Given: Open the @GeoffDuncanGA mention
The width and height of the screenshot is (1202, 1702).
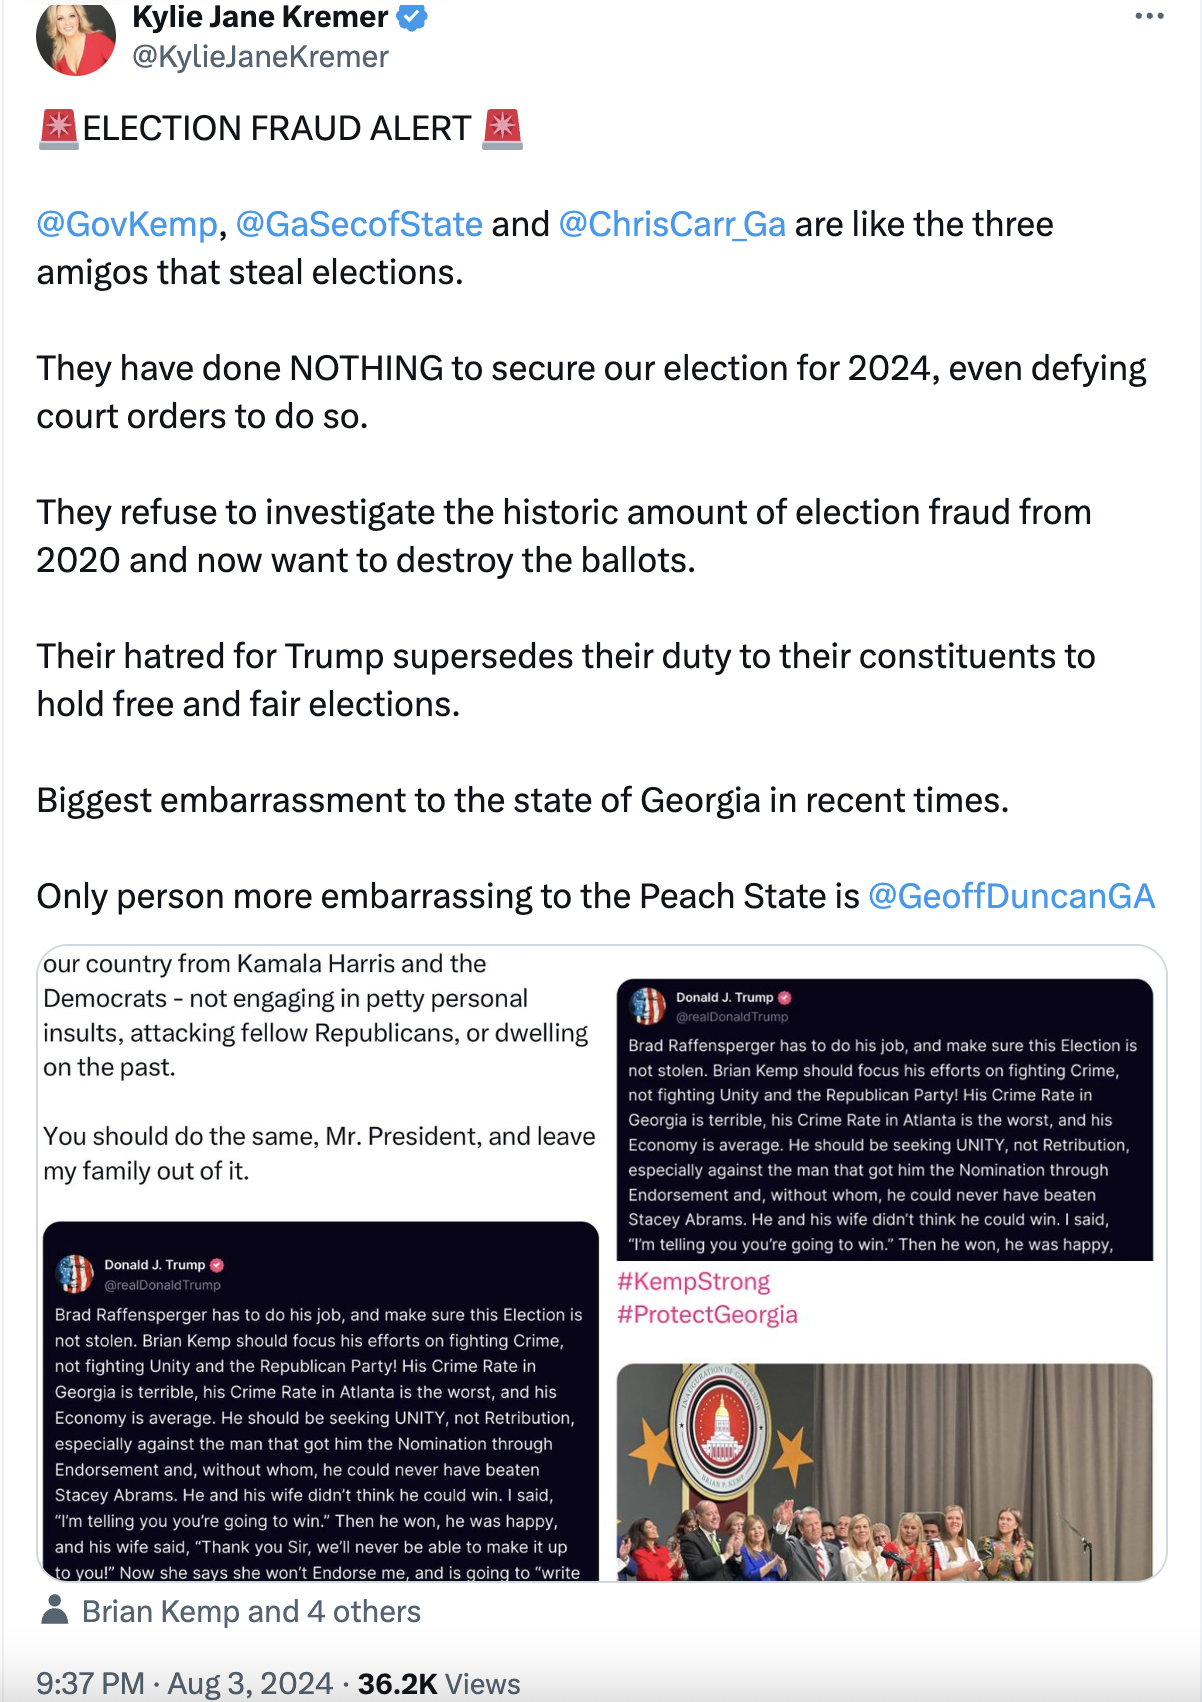Looking at the screenshot, I should coord(1011,896).
